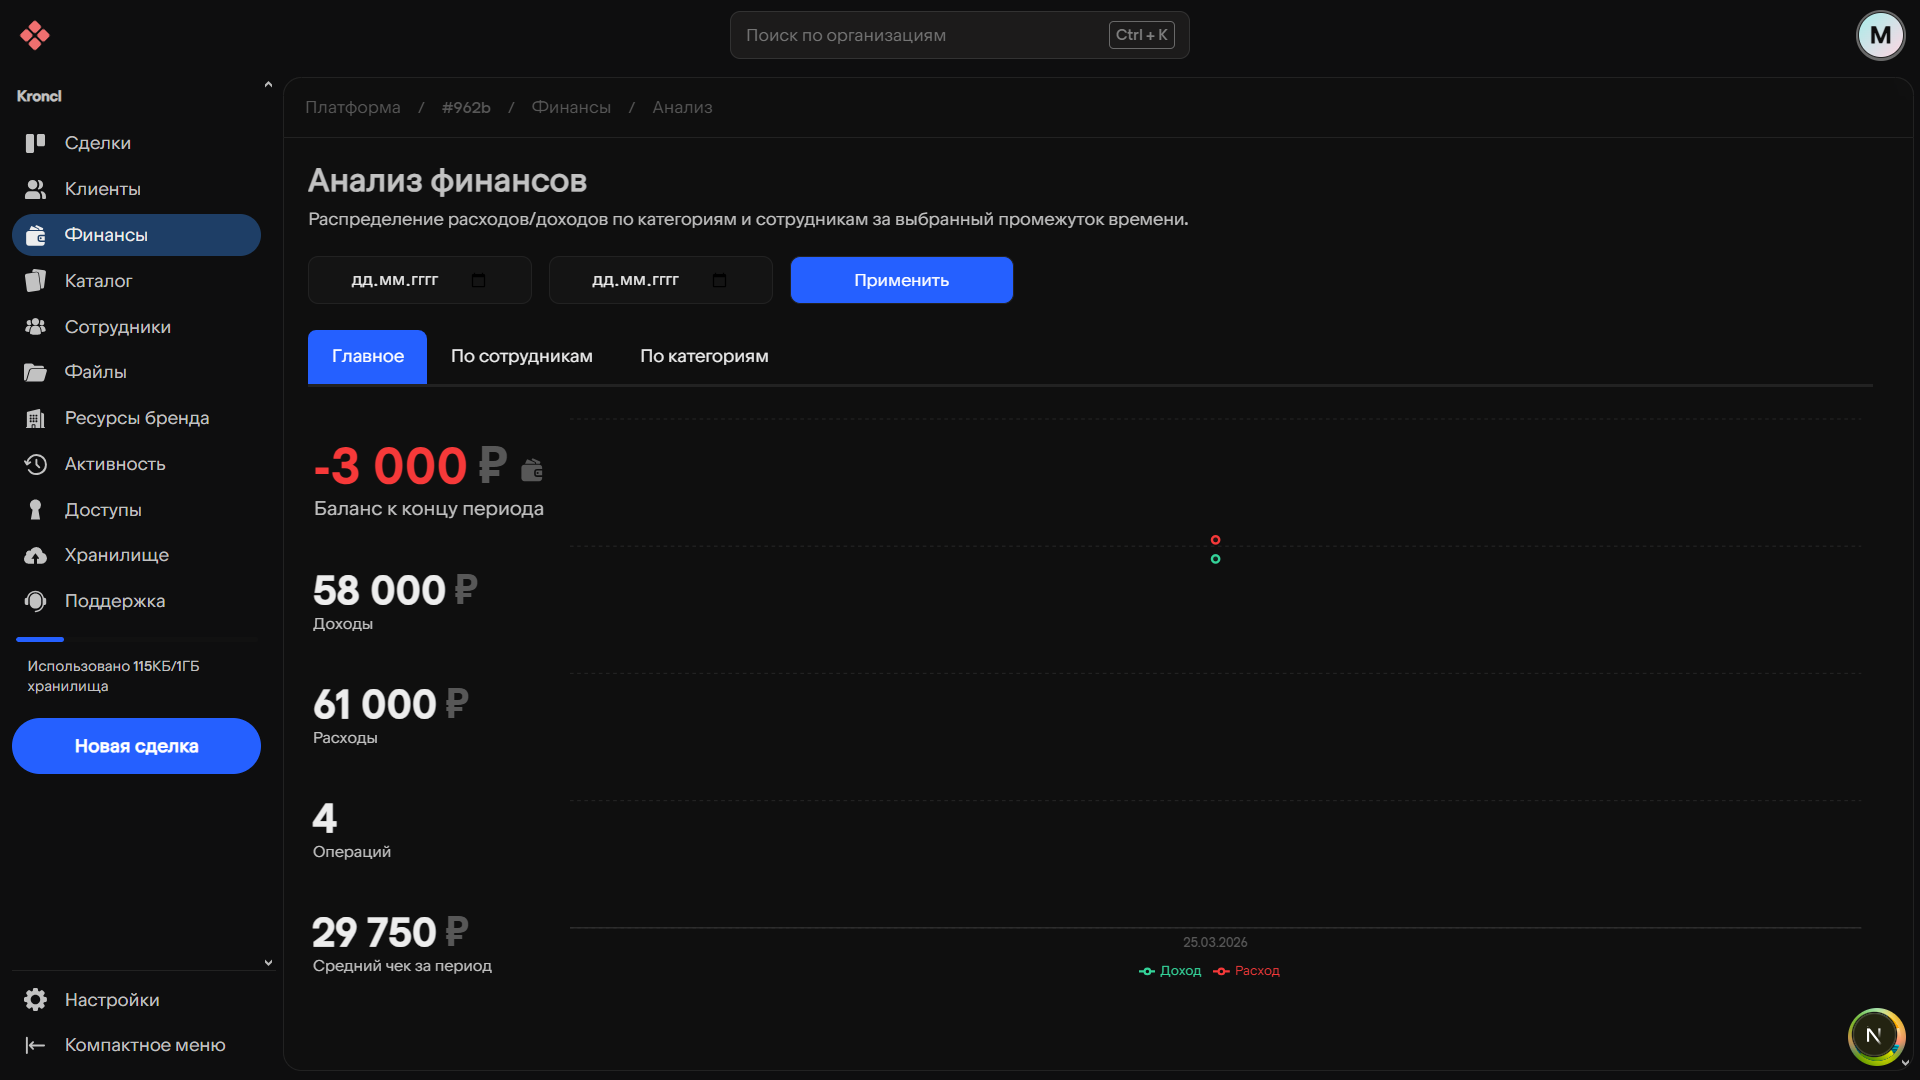
Task: Open the Сотрудники team icon
Action: click(35, 327)
